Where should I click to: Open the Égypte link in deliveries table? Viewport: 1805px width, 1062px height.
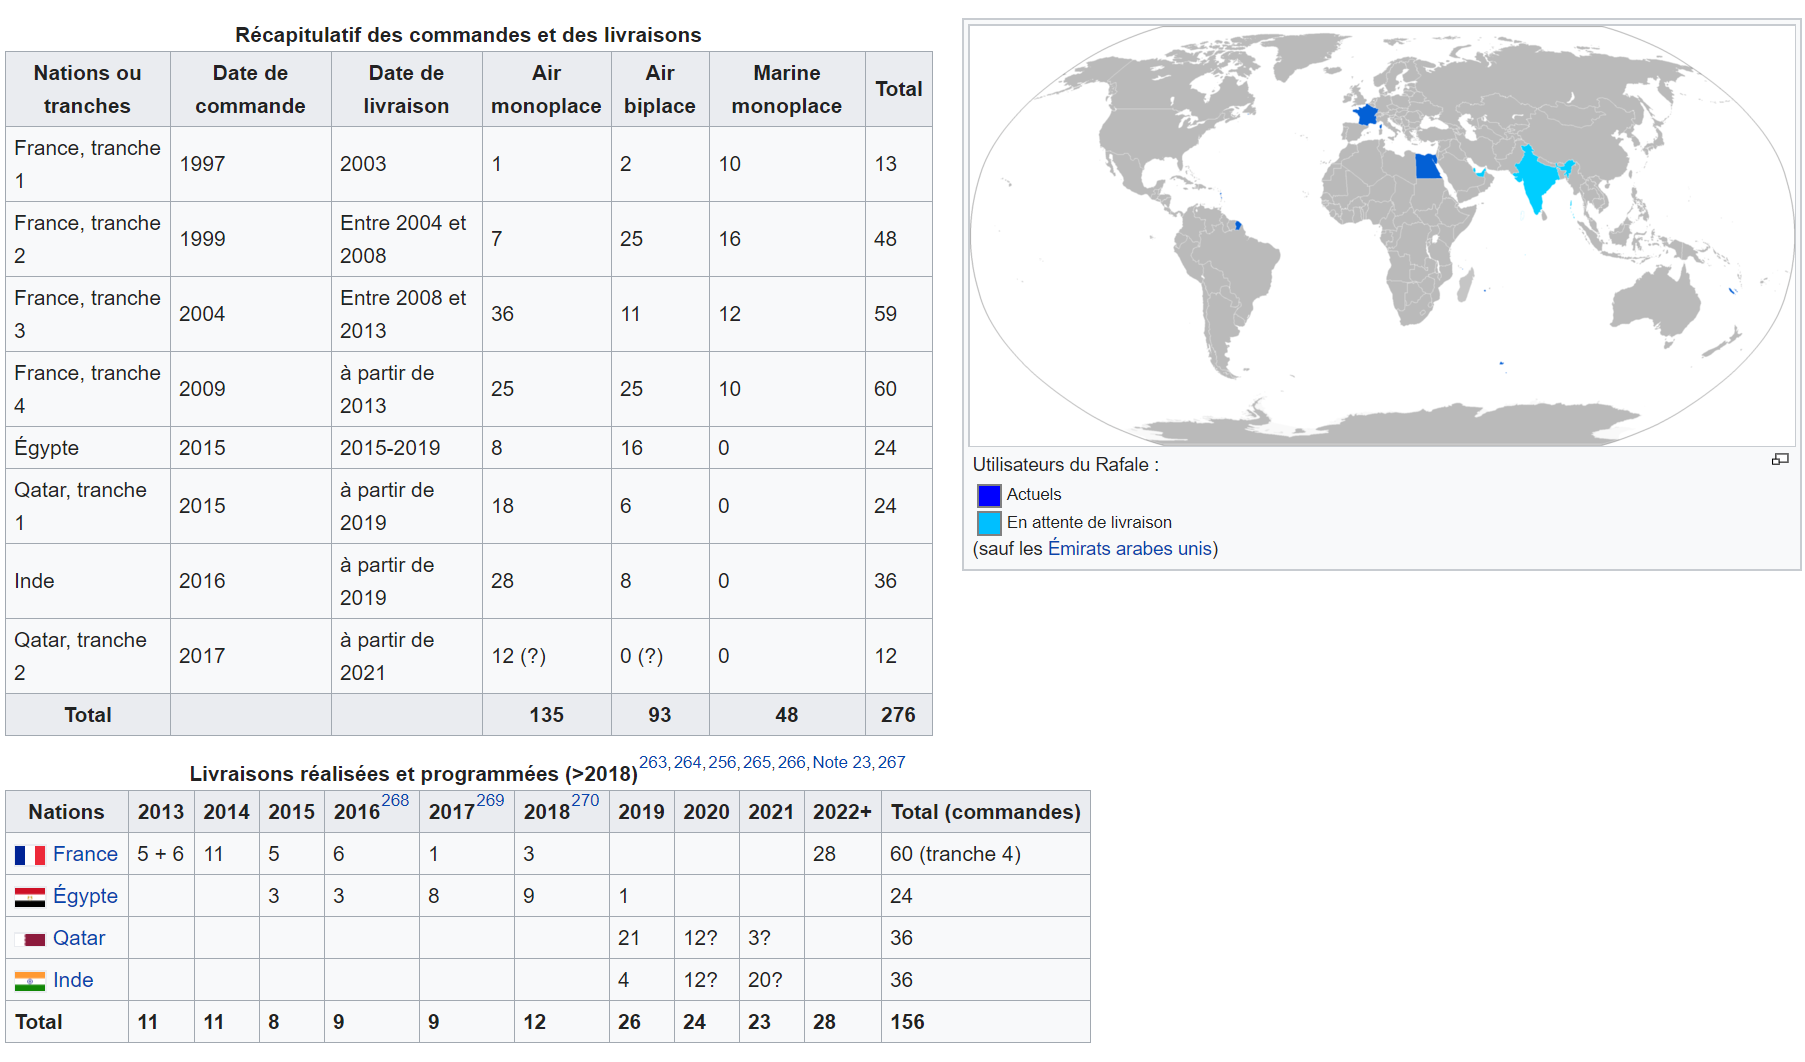(x=85, y=896)
